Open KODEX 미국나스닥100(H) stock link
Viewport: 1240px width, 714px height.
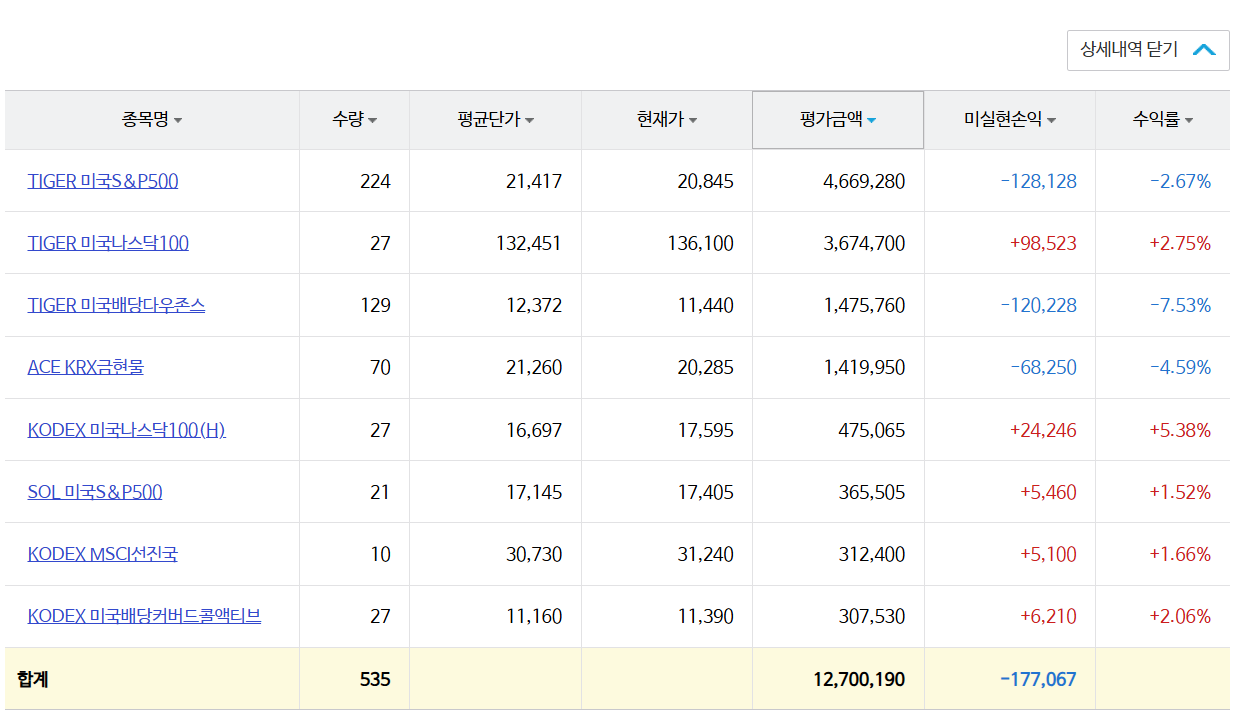(126, 430)
